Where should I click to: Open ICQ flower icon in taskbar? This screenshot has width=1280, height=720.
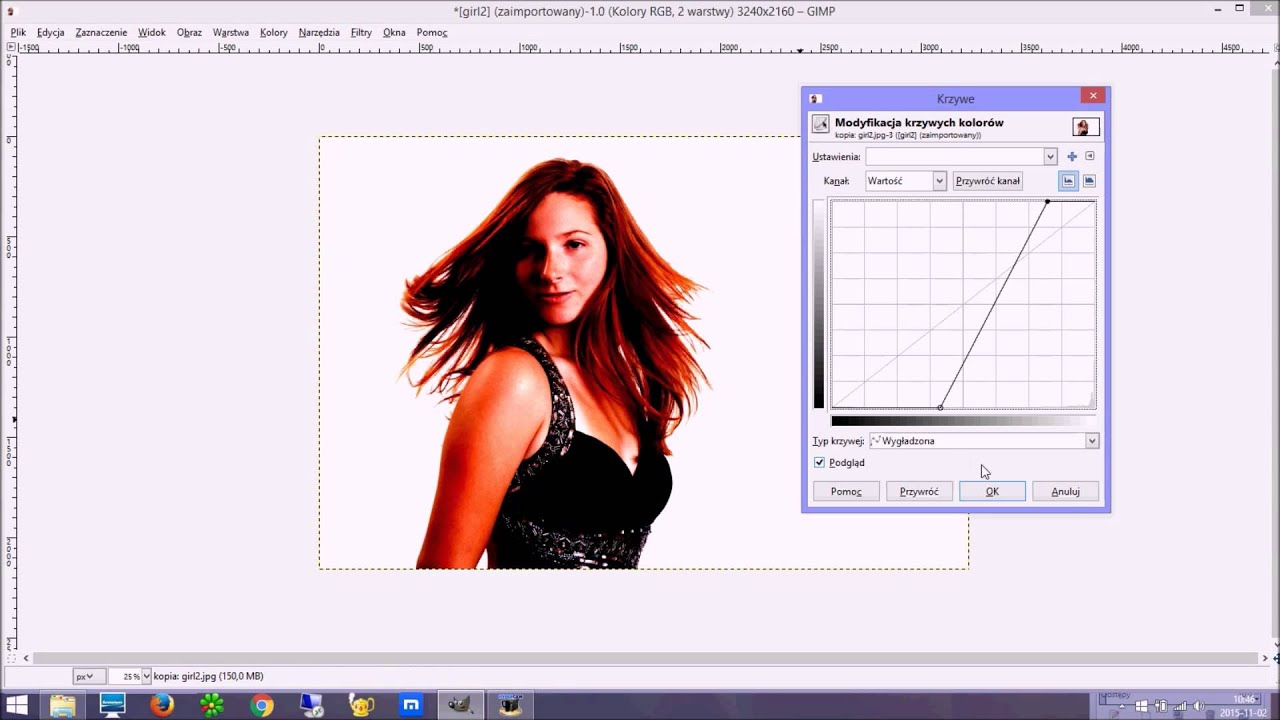[x=212, y=706]
